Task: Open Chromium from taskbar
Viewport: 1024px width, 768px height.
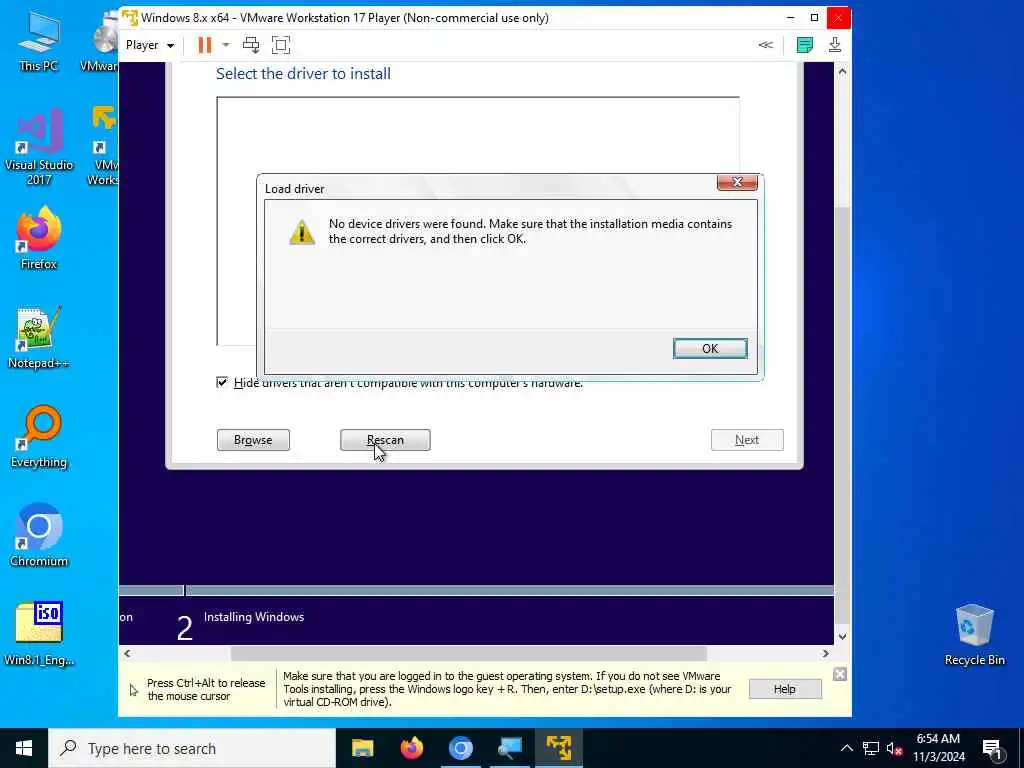Action: [460, 748]
